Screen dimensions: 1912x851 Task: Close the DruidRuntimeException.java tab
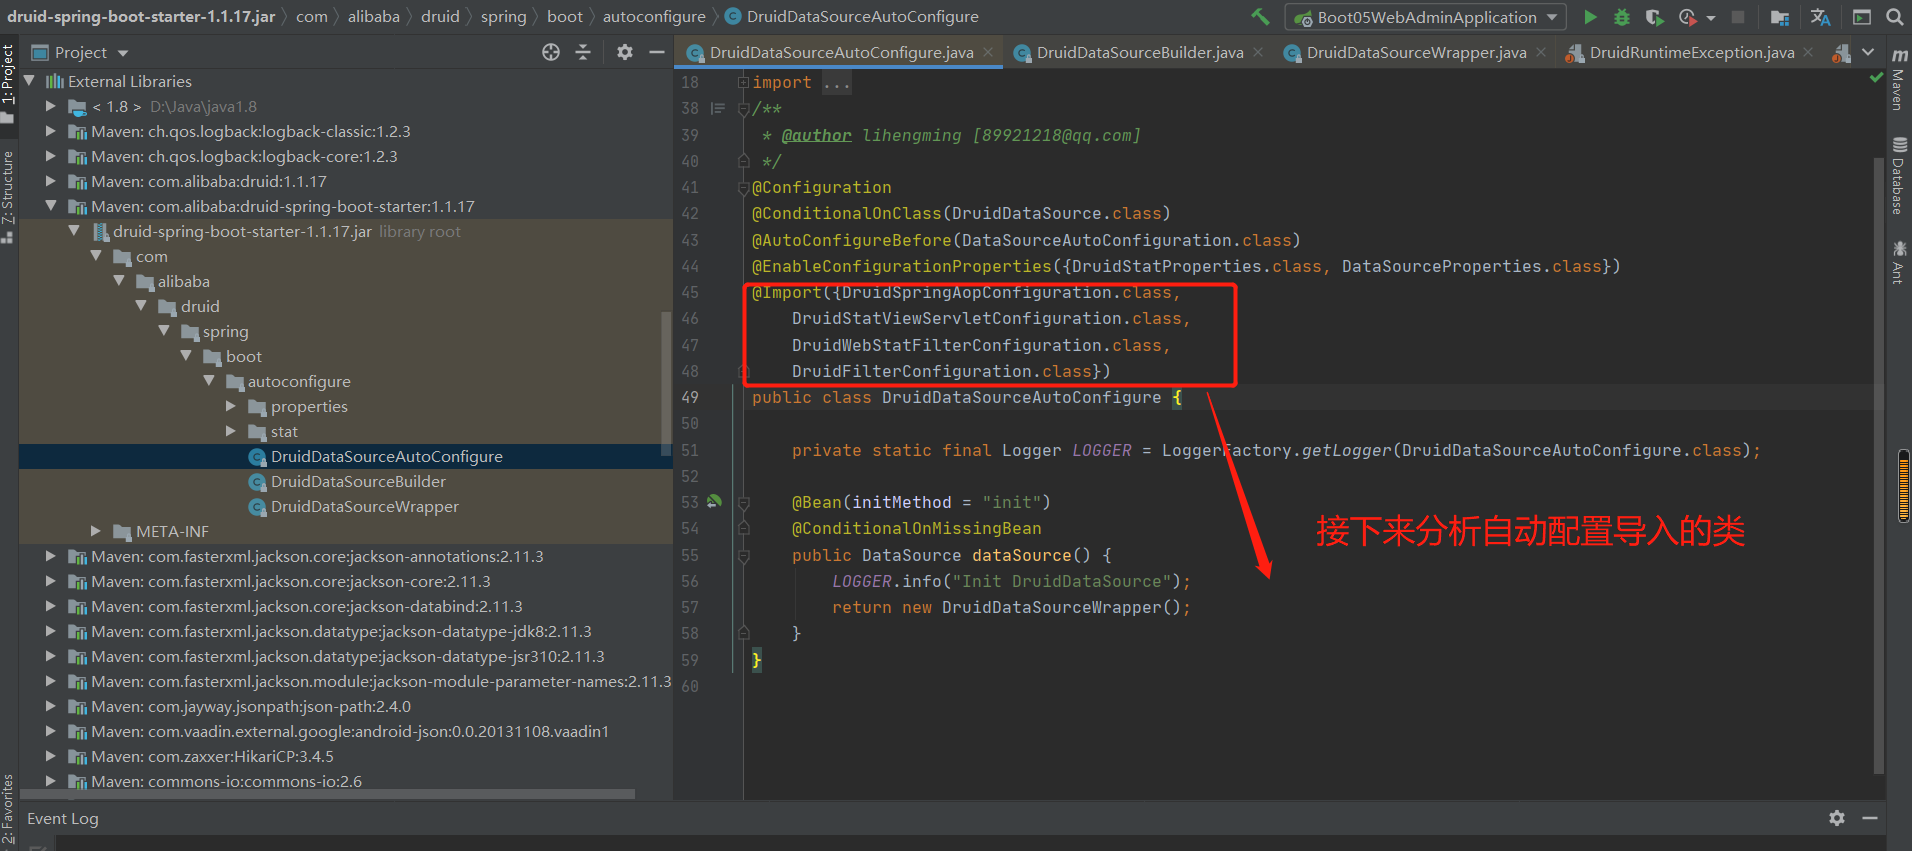point(1808,52)
